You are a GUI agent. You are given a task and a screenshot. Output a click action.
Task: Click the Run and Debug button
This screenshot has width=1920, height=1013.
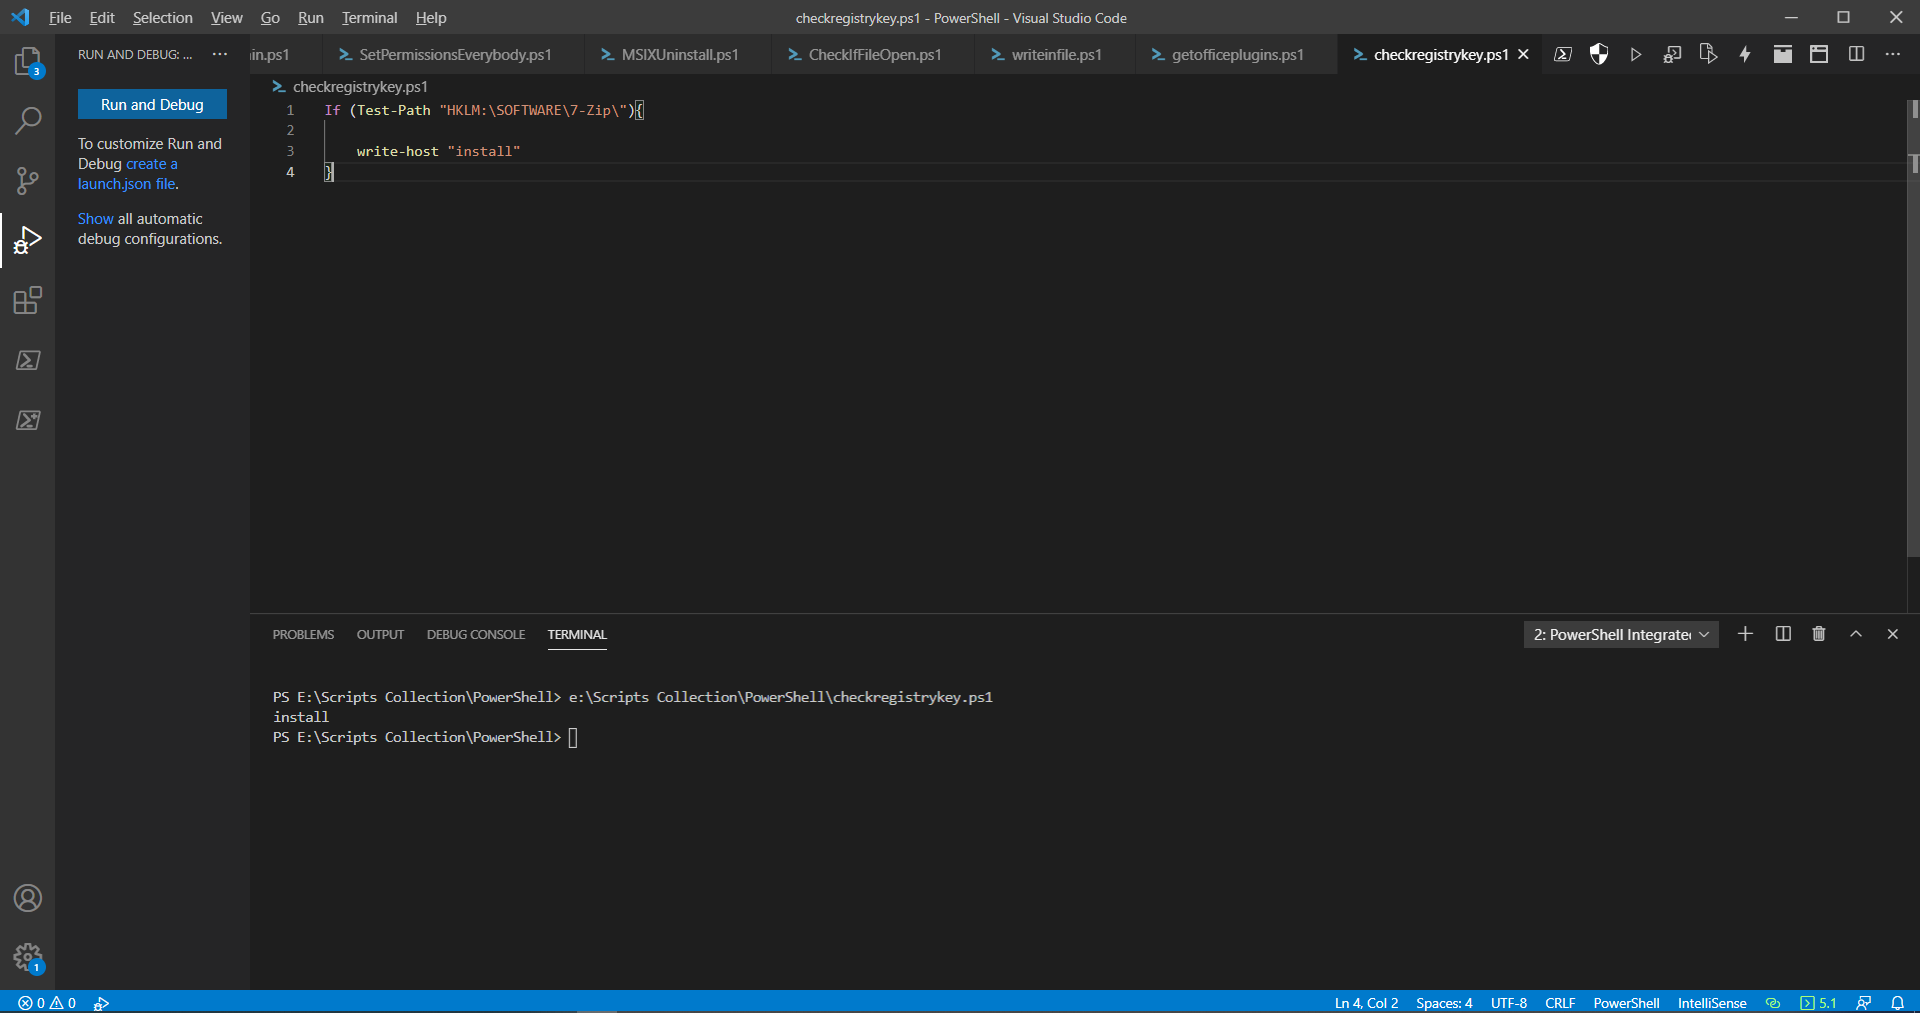pos(152,105)
